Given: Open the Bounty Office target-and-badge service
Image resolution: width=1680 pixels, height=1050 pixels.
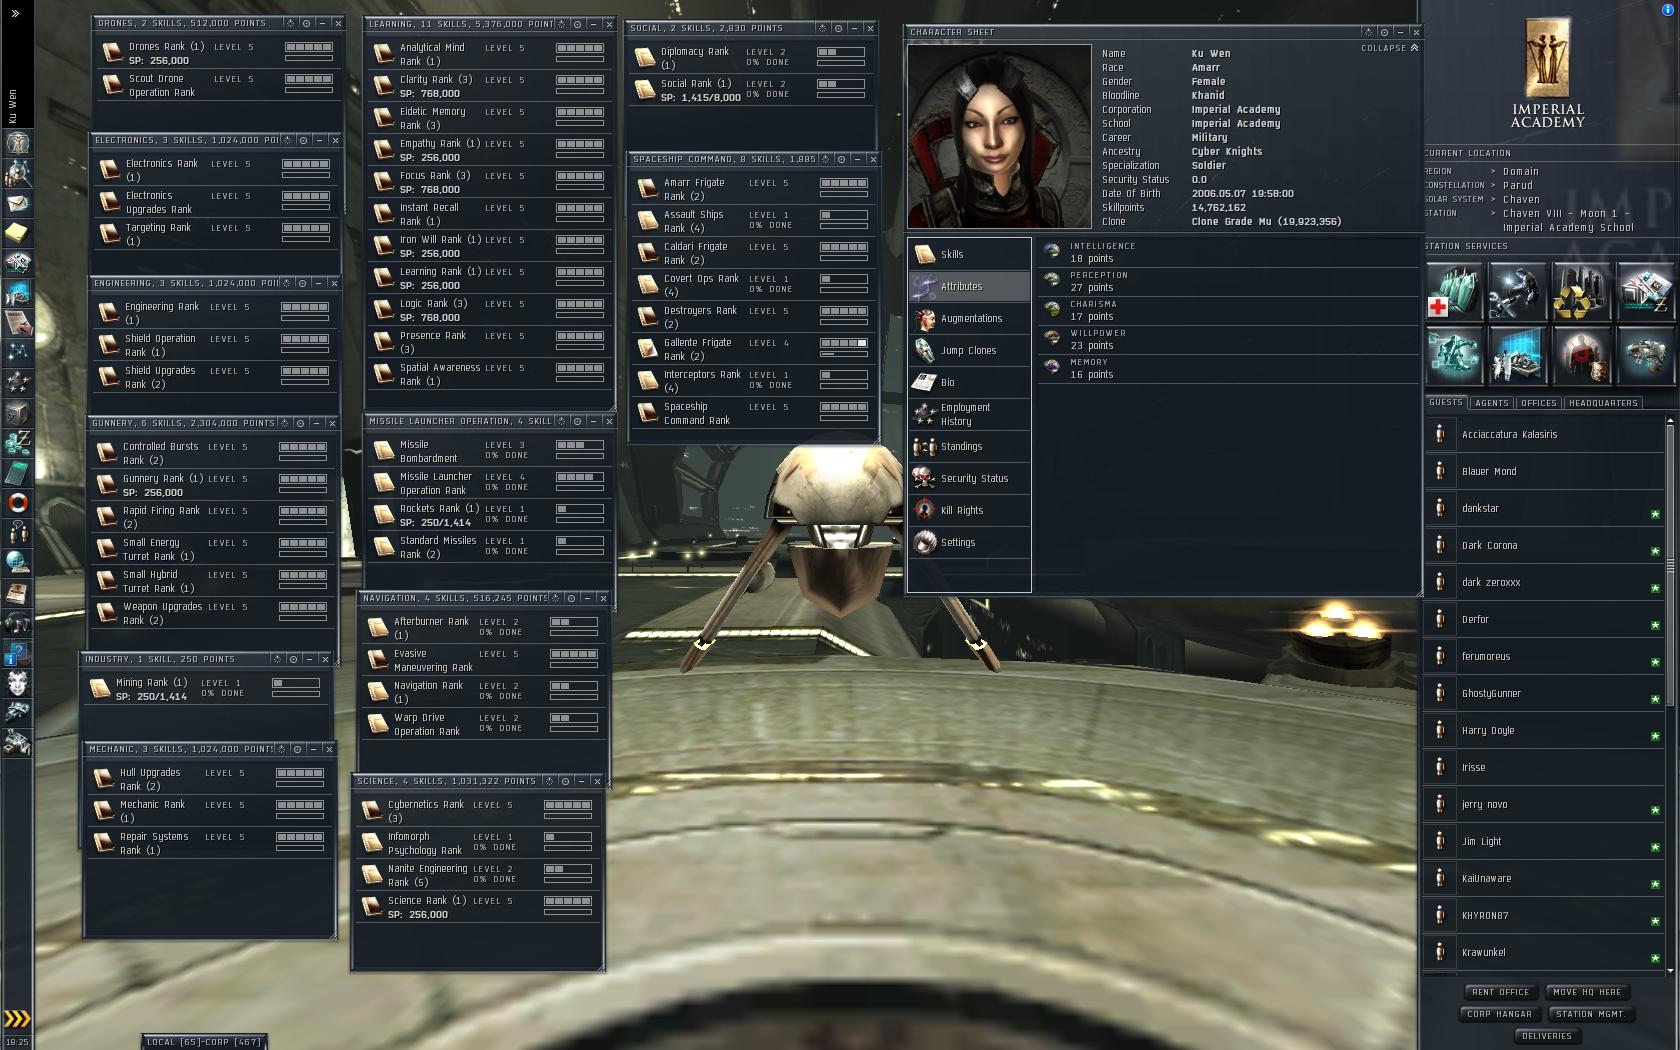Looking at the screenshot, I should pos(1581,355).
